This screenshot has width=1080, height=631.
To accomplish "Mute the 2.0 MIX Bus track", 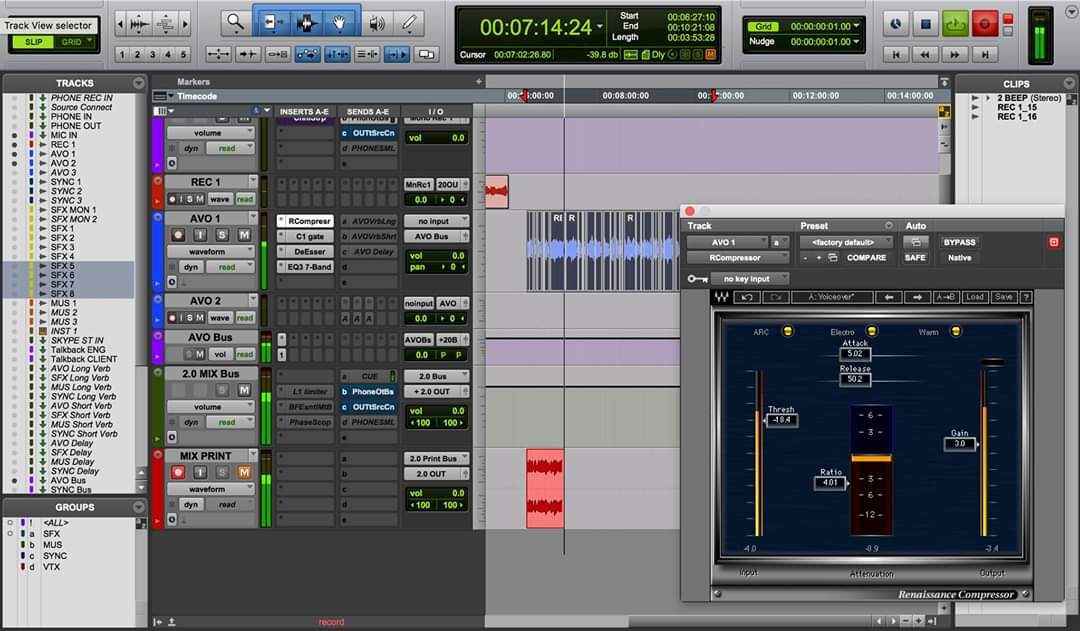I will (244, 390).
